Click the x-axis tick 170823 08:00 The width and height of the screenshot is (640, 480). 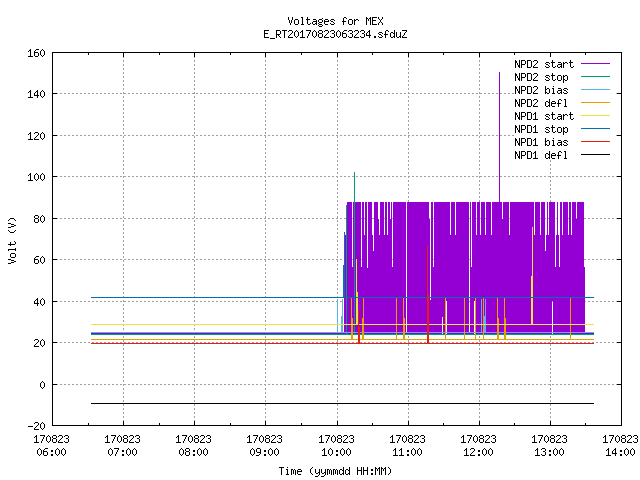coord(193,446)
